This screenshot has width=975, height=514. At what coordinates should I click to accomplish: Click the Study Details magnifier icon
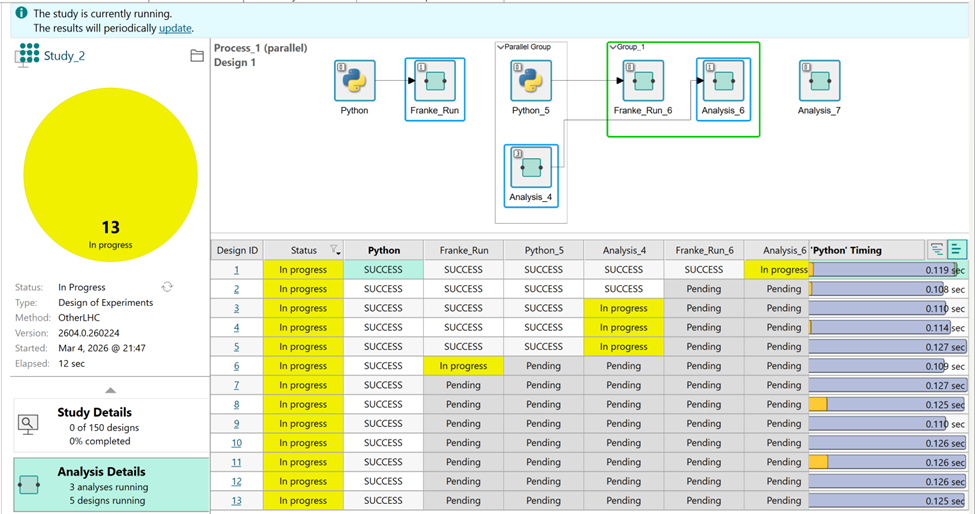tap(27, 425)
